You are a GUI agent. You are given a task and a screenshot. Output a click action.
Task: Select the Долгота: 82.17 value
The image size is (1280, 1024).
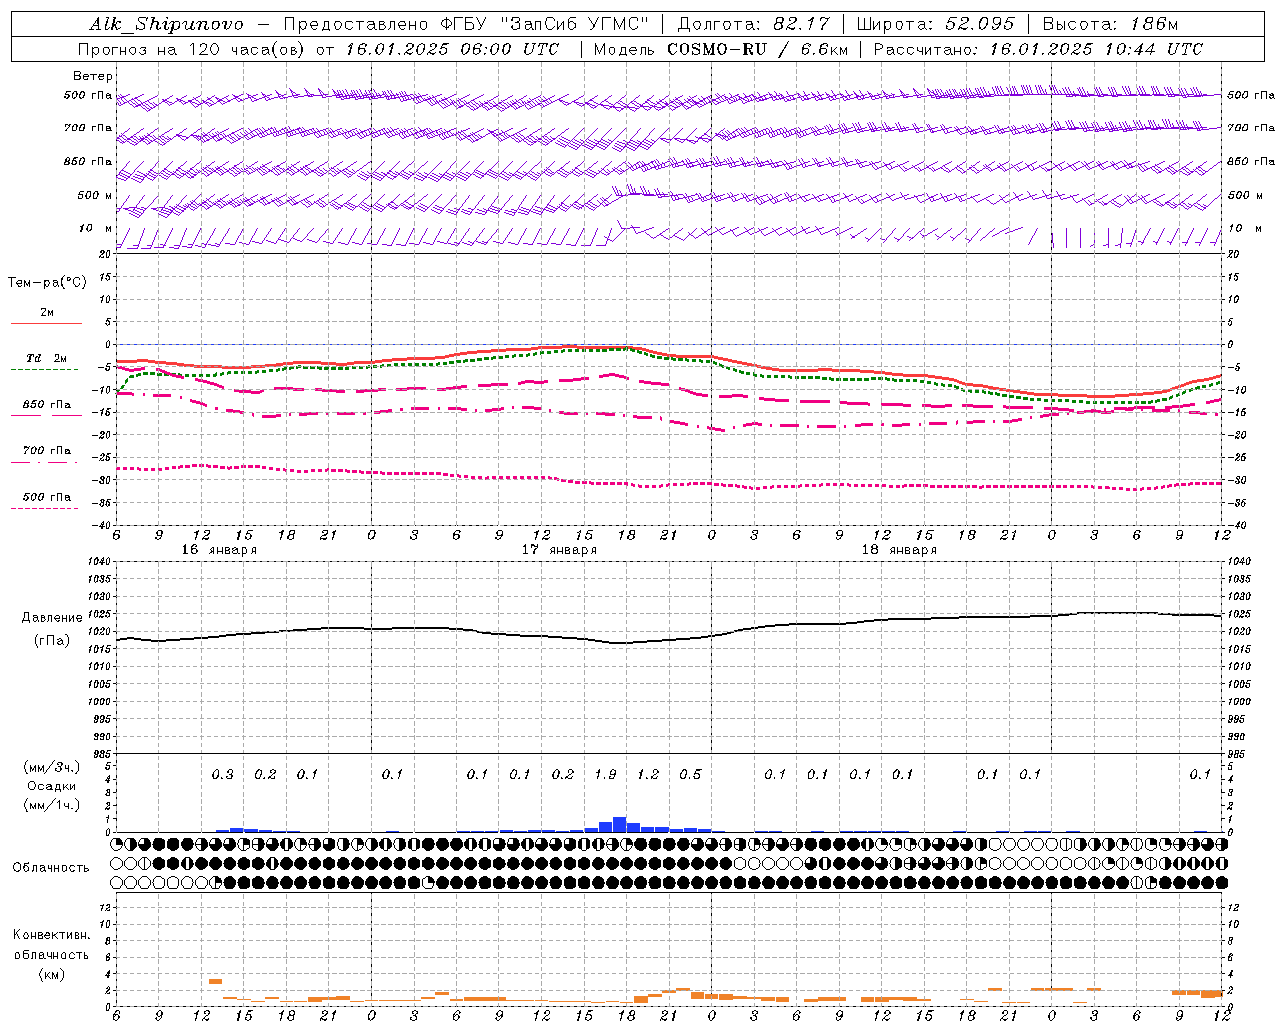click(x=754, y=24)
